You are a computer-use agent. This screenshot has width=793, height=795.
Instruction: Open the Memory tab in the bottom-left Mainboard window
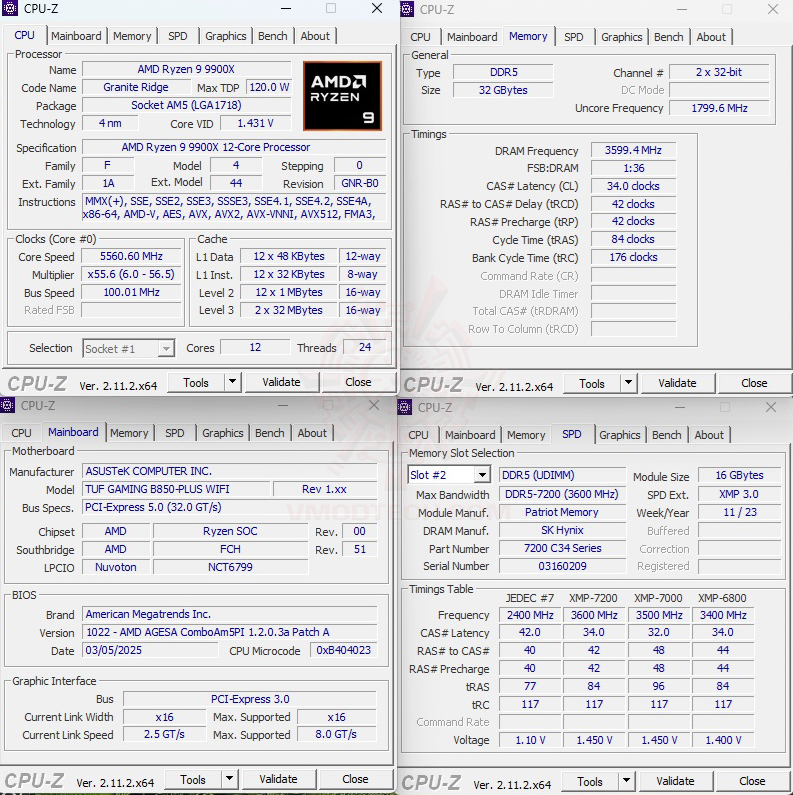click(129, 433)
